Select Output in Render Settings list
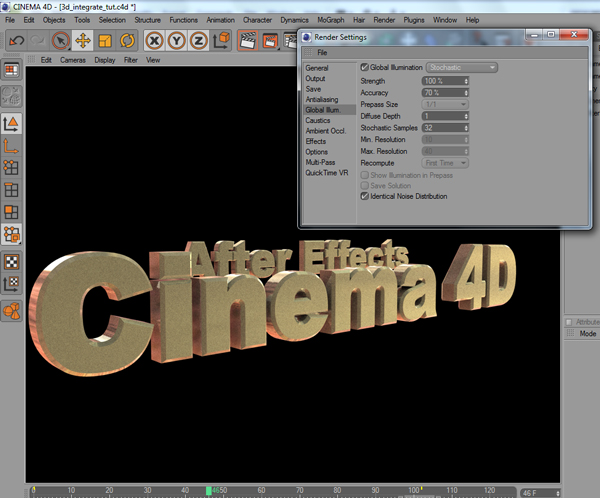 (x=315, y=78)
